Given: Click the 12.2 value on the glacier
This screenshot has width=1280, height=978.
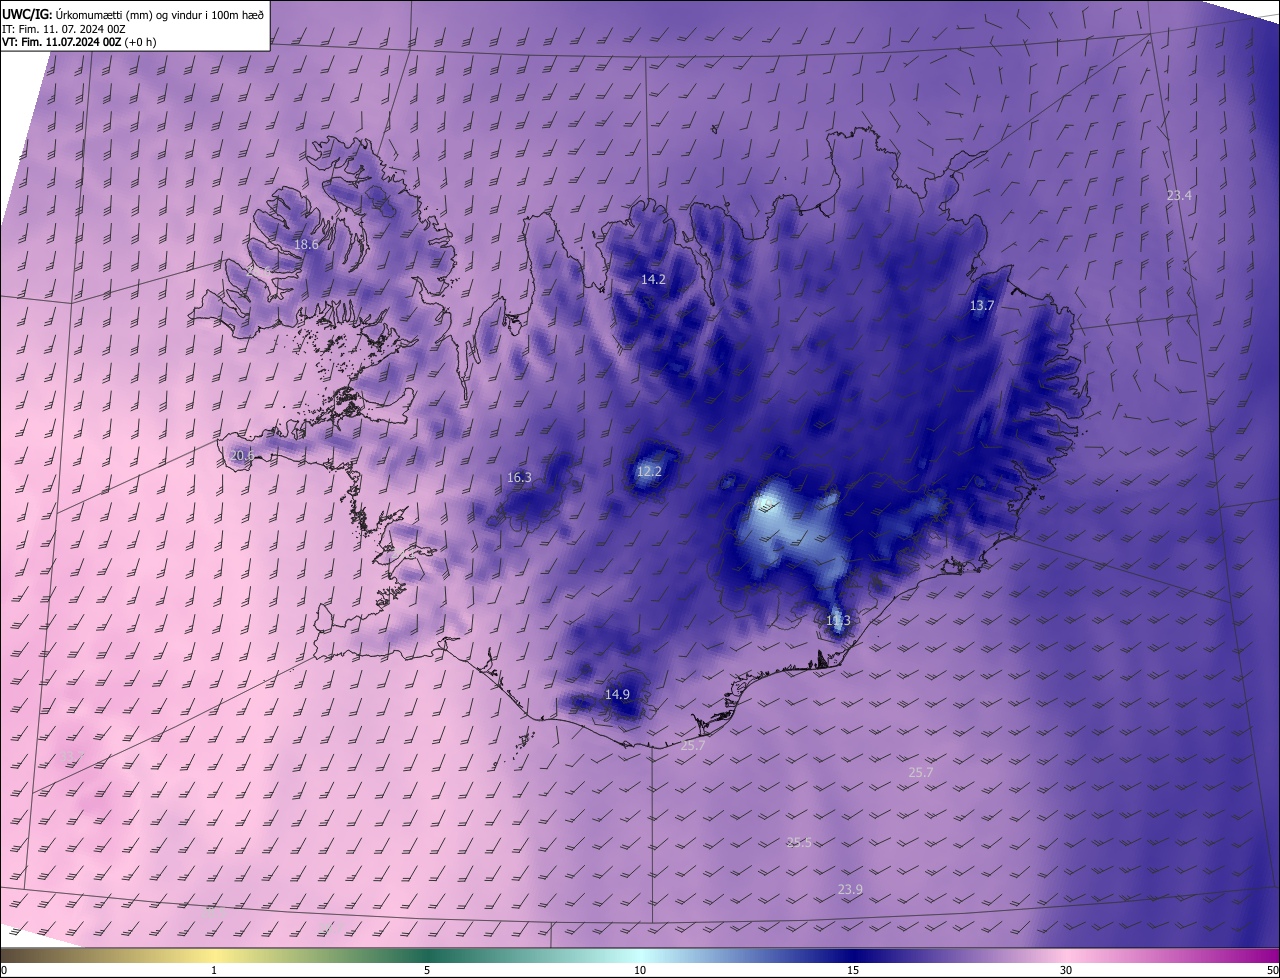Looking at the screenshot, I should pos(649,471).
